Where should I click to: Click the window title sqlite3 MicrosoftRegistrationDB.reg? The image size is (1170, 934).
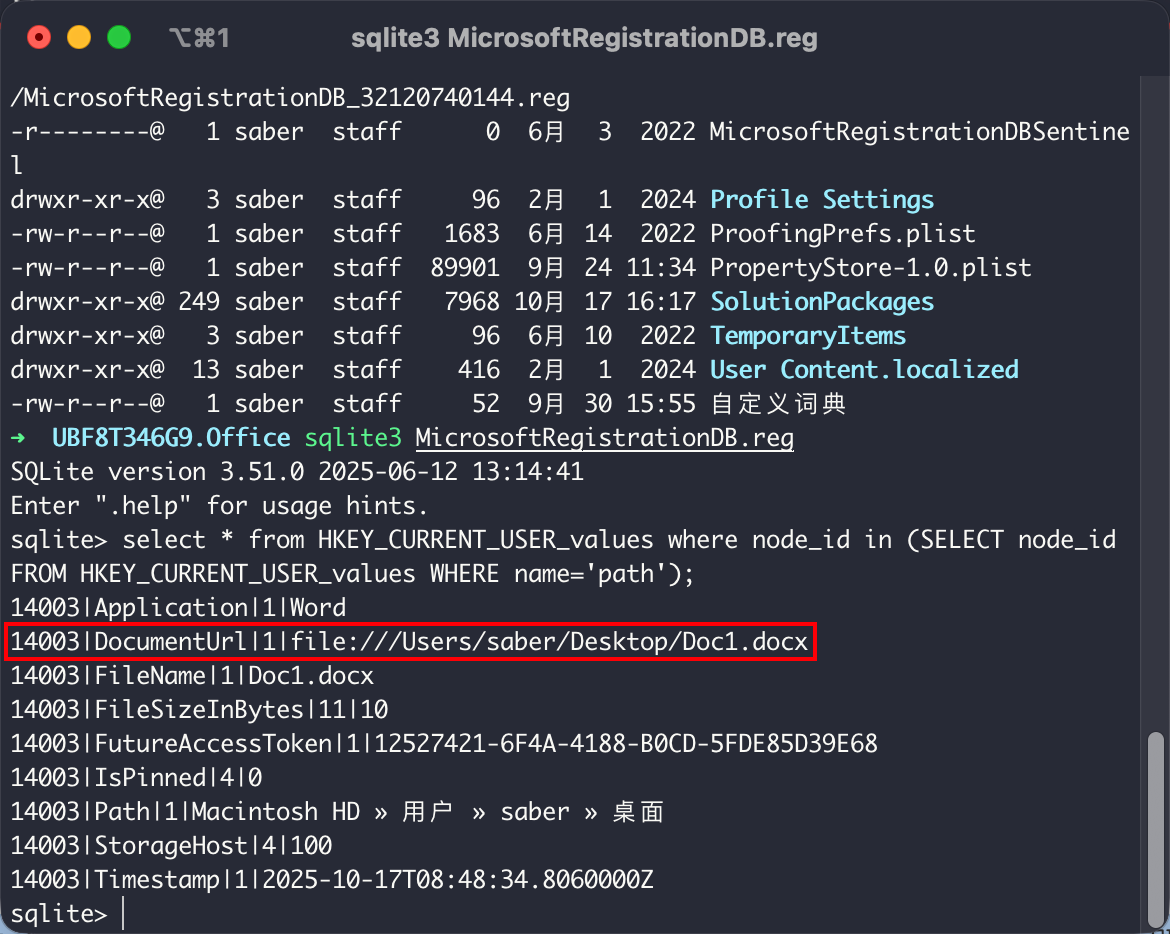(584, 38)
